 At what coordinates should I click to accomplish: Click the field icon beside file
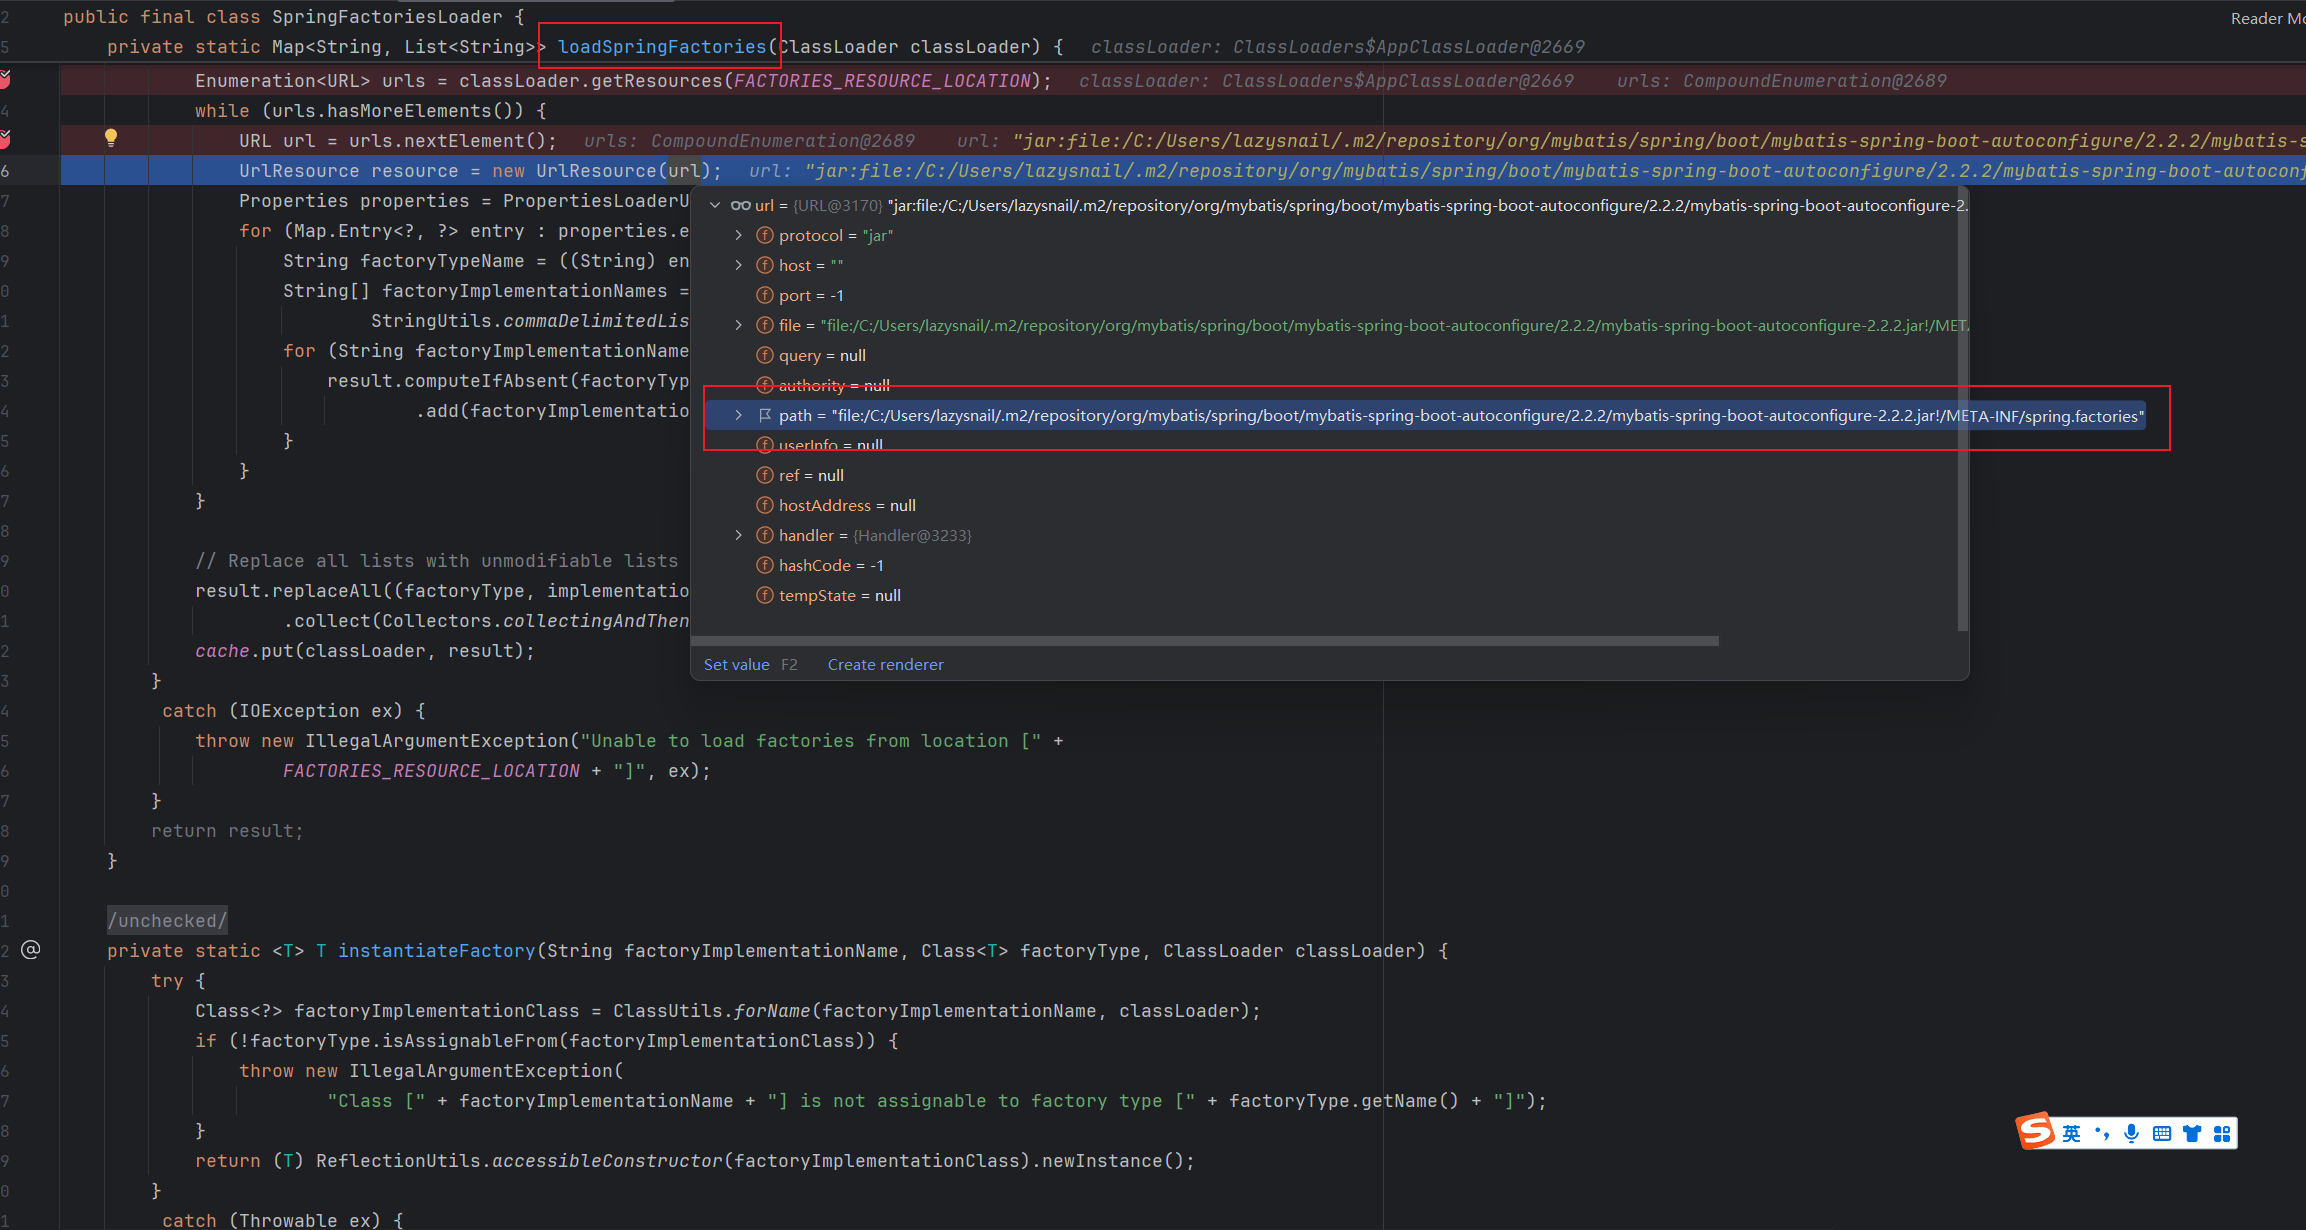765,326
